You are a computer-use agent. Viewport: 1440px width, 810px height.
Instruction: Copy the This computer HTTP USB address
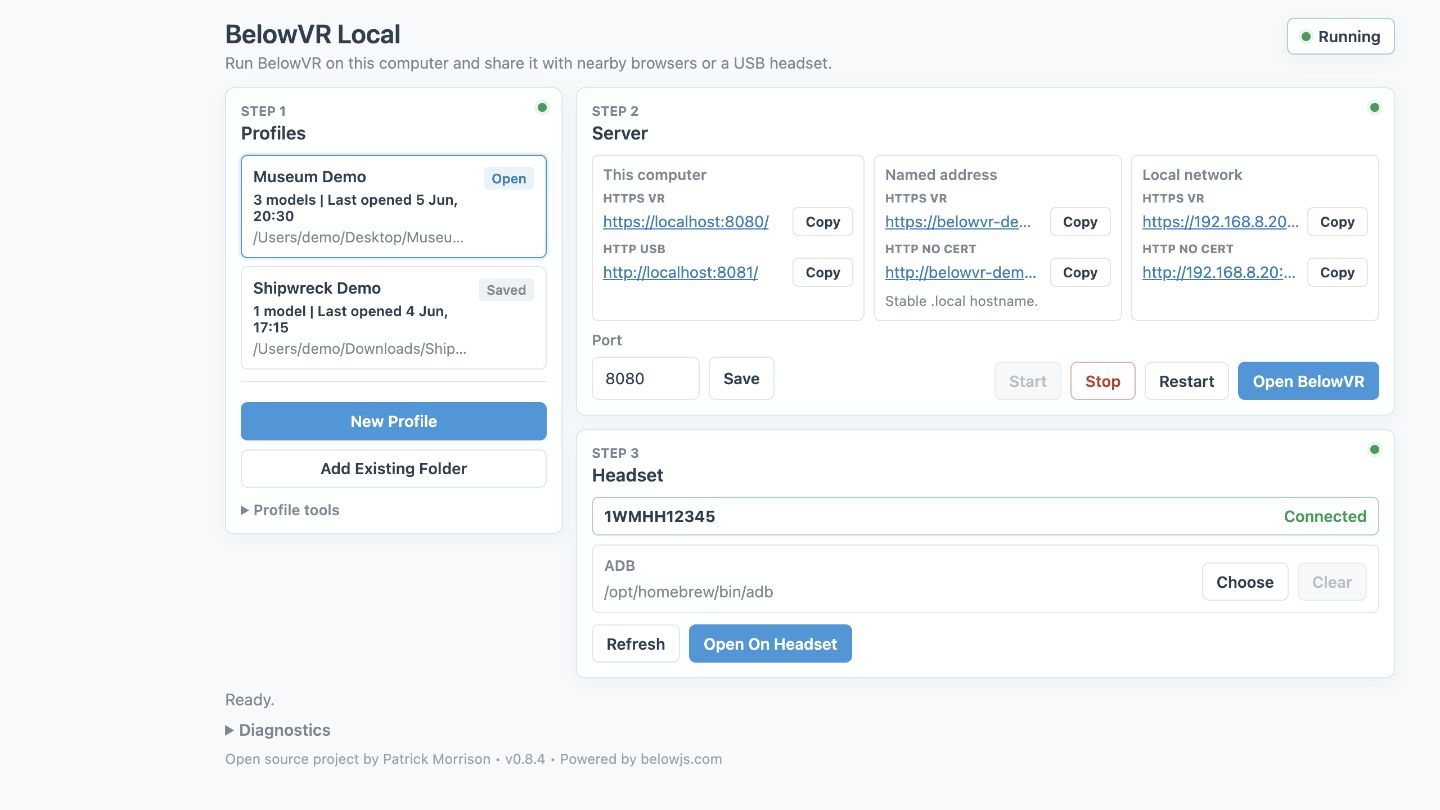click(822, 272)
